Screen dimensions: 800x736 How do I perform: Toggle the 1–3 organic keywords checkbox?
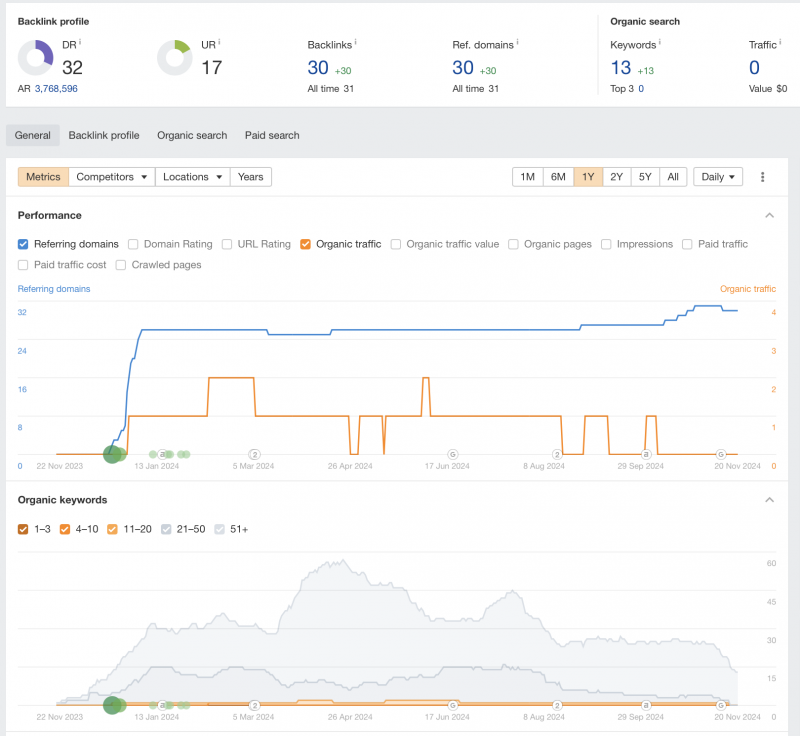coord(23,529)
